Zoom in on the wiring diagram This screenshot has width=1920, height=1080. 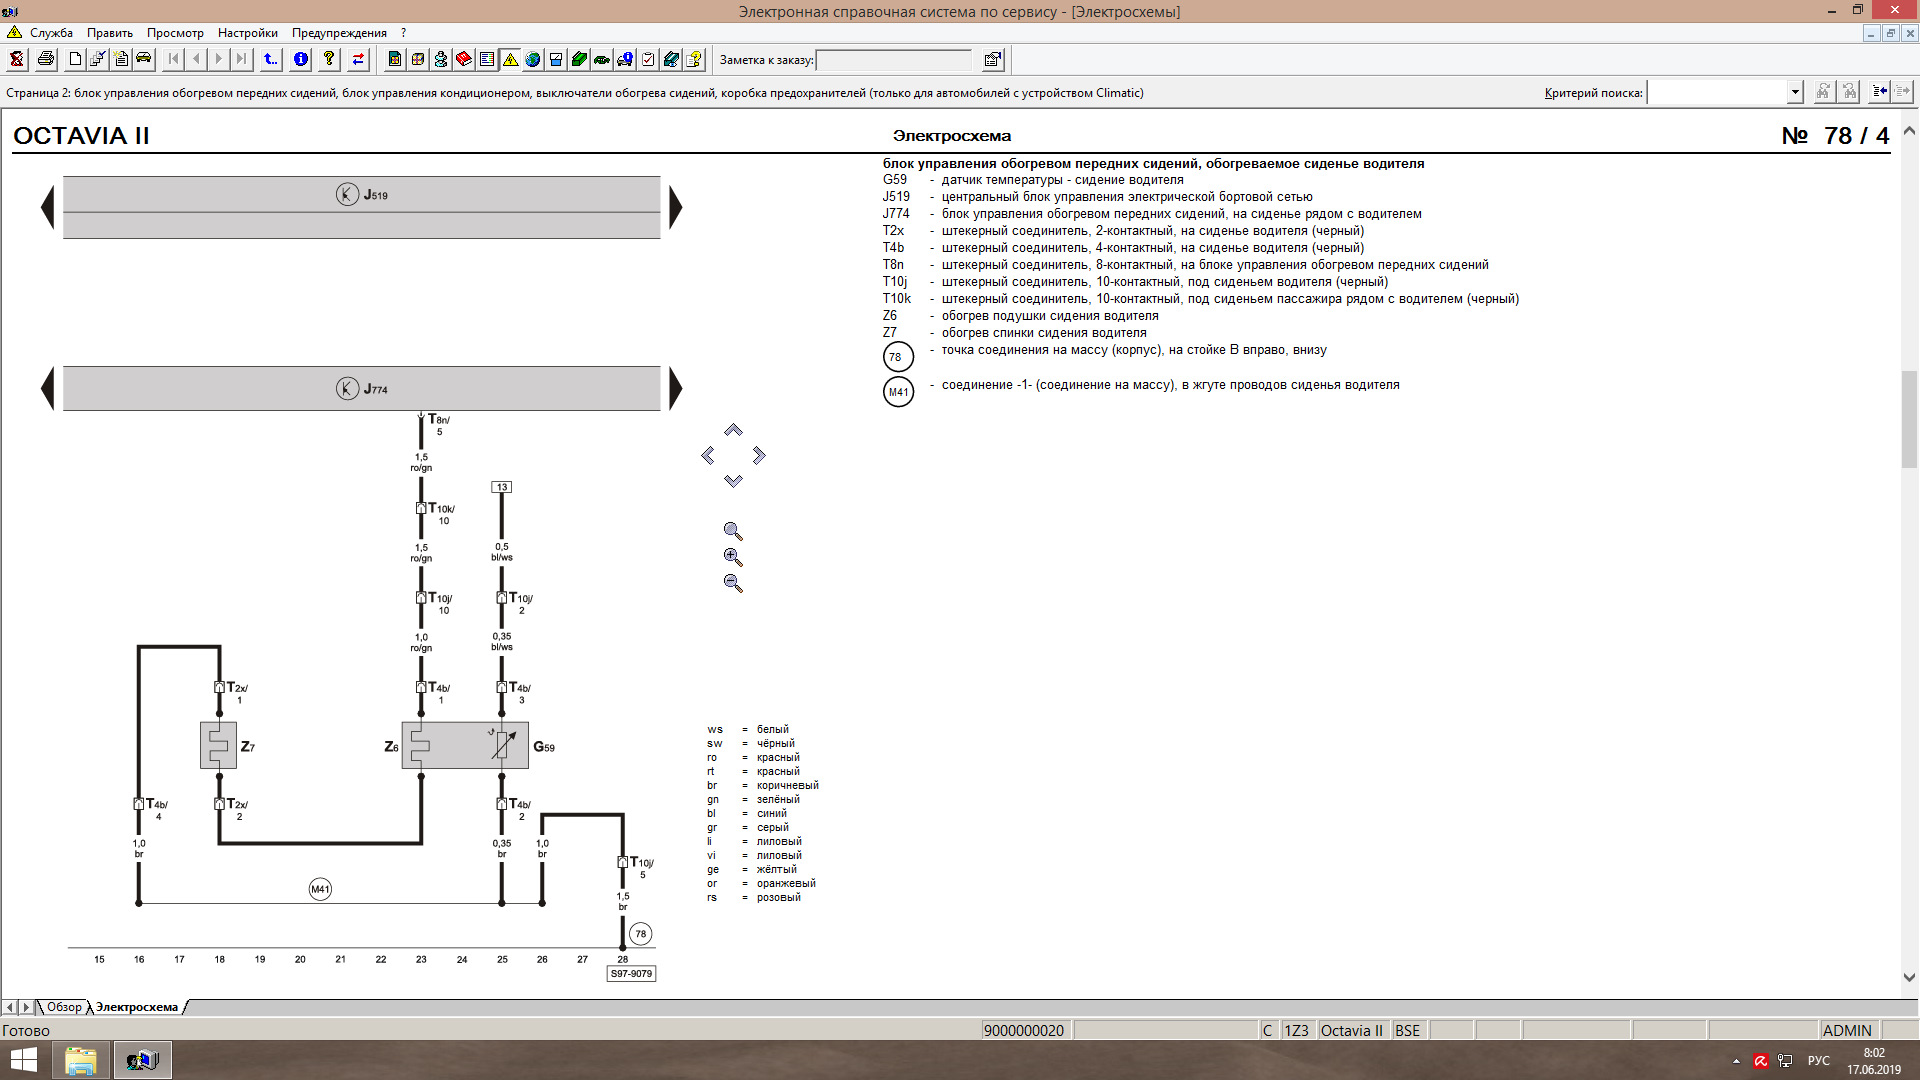point(733,557)
